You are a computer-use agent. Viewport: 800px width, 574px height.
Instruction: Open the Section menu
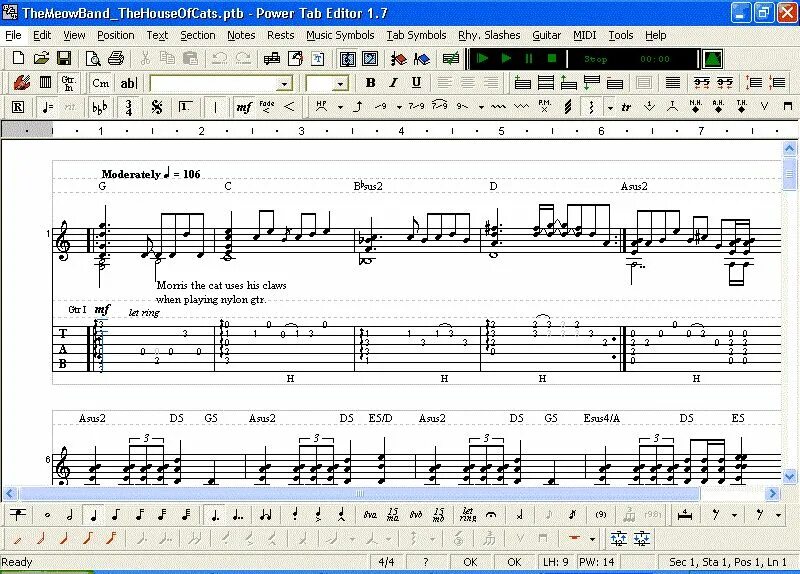click(197, 35)
